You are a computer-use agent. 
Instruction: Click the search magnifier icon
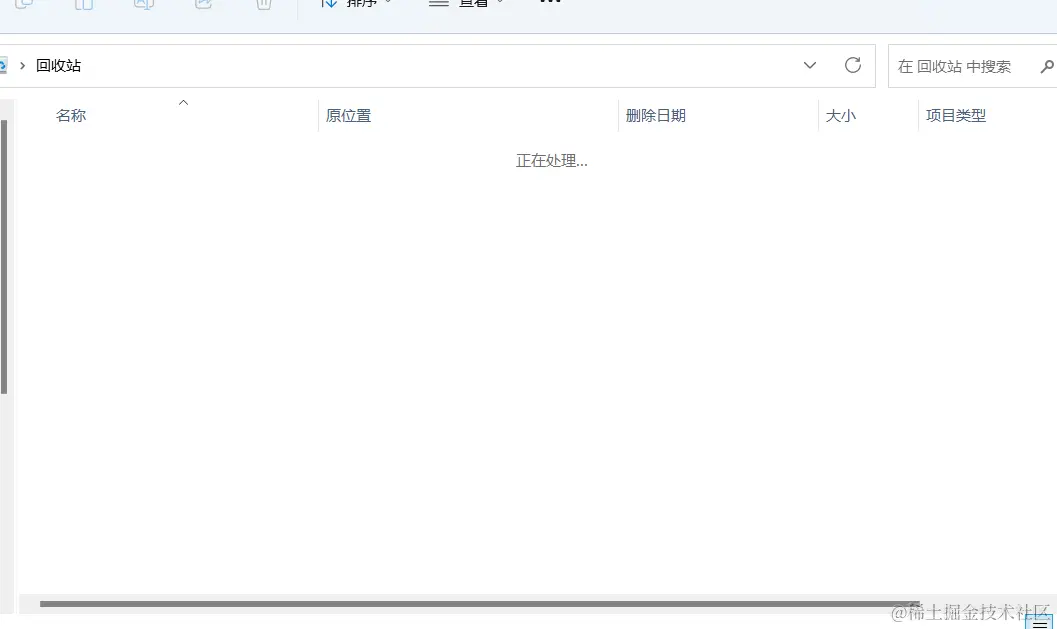coord(1047,67)
